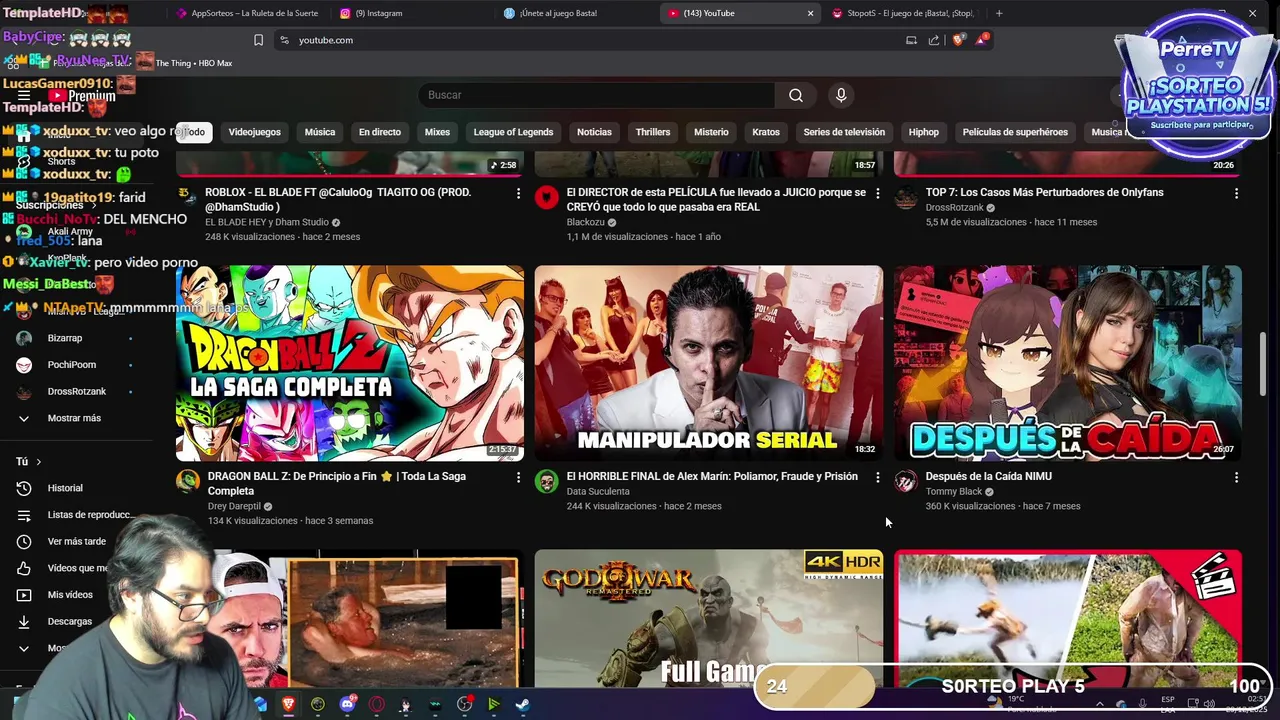Viewport: 1280px width, 720px height.
Task: Select the Thrillers filter chip
Action: tap(653, 132)
